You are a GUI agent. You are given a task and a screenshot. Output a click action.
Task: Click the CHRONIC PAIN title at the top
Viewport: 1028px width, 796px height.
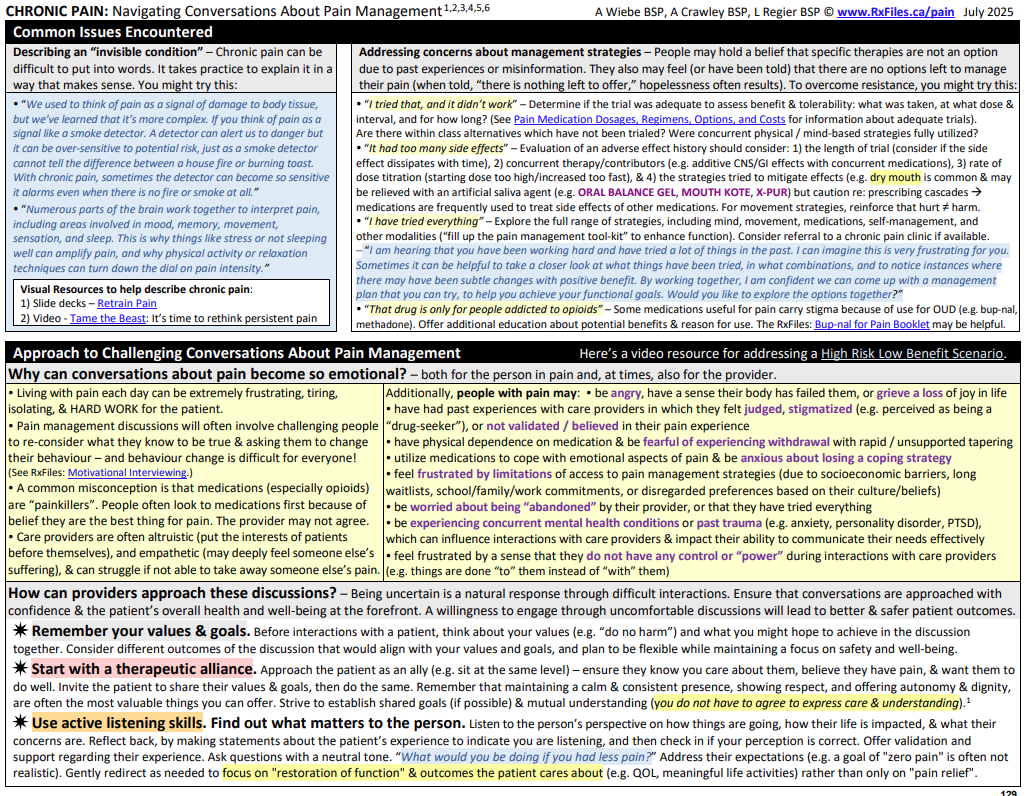(x=57, y=12)
